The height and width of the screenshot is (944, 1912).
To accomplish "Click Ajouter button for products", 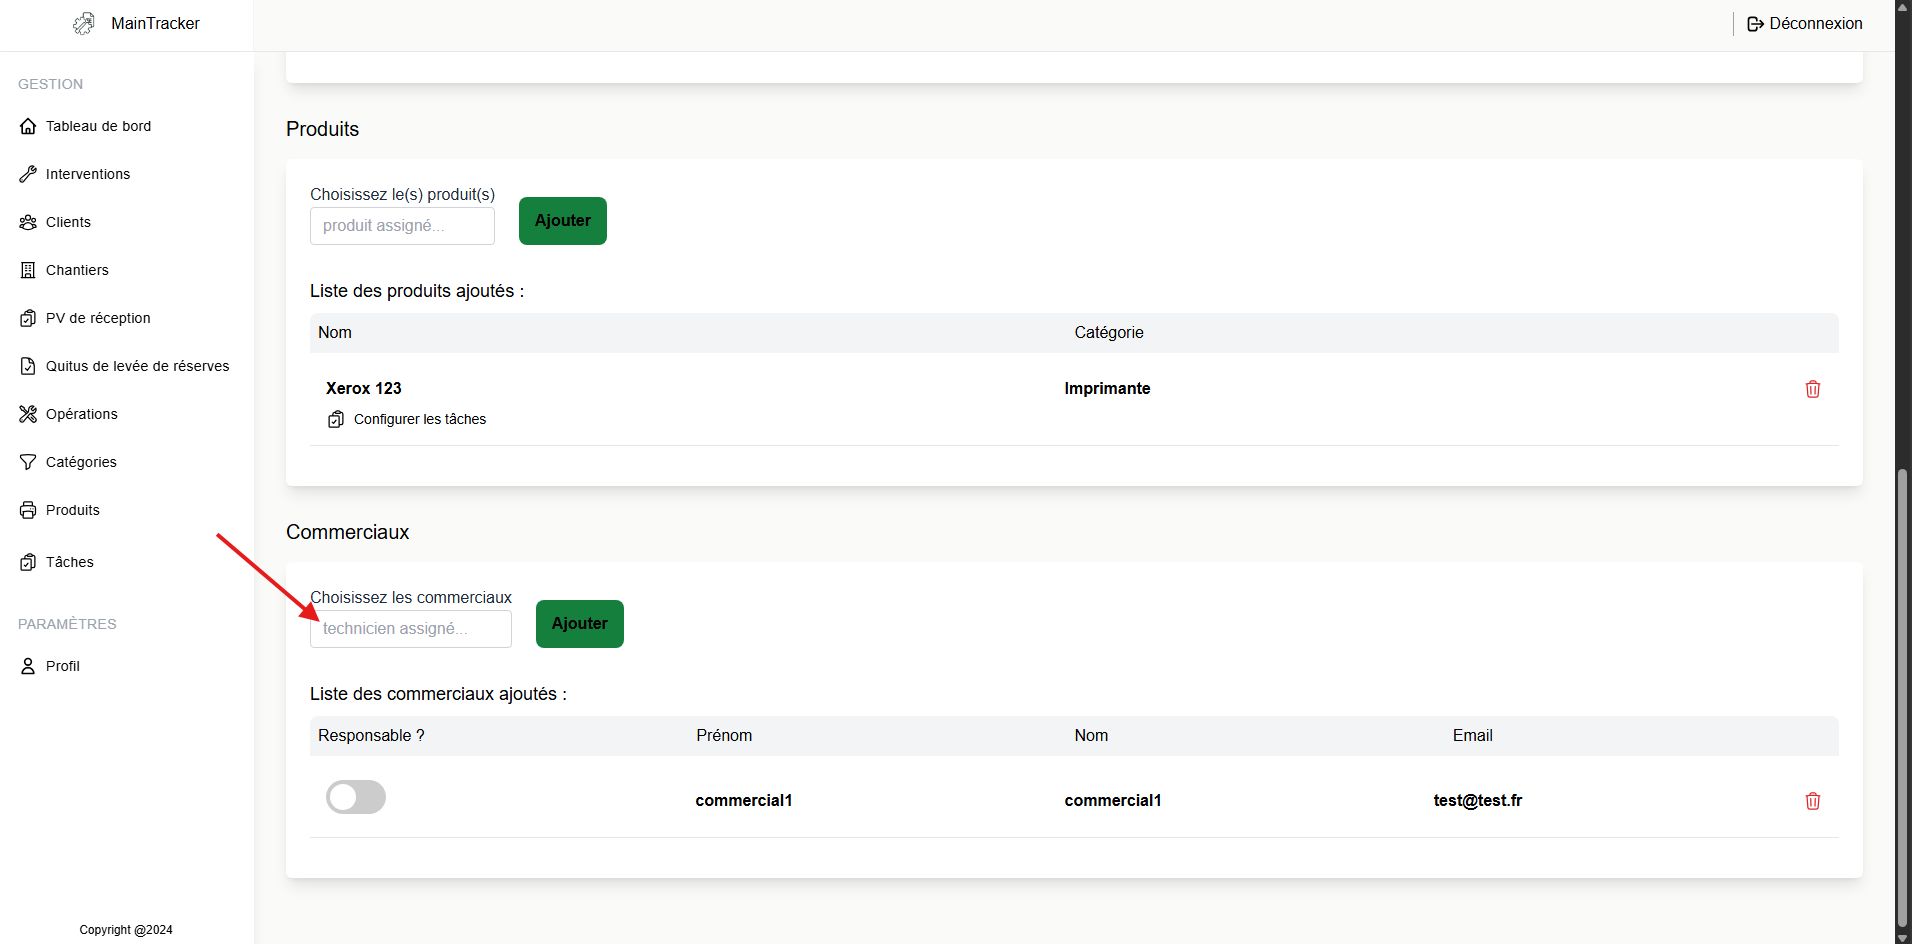I will pos(562,221).
